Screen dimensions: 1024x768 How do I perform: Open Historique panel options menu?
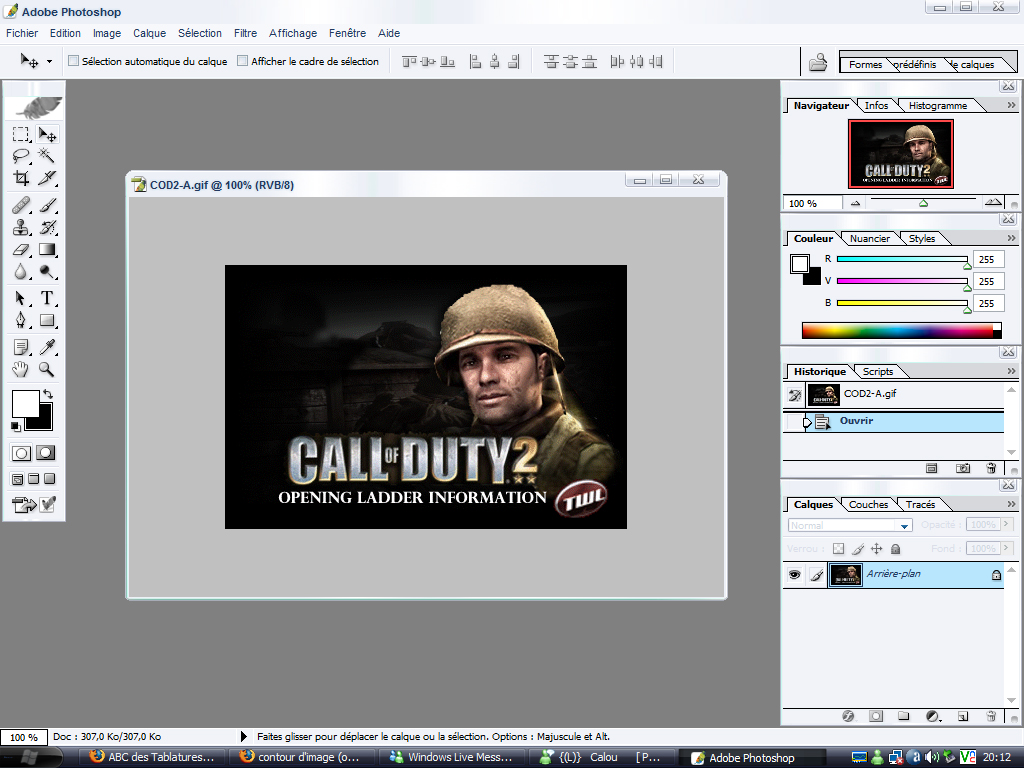(x=1011, y=371)
